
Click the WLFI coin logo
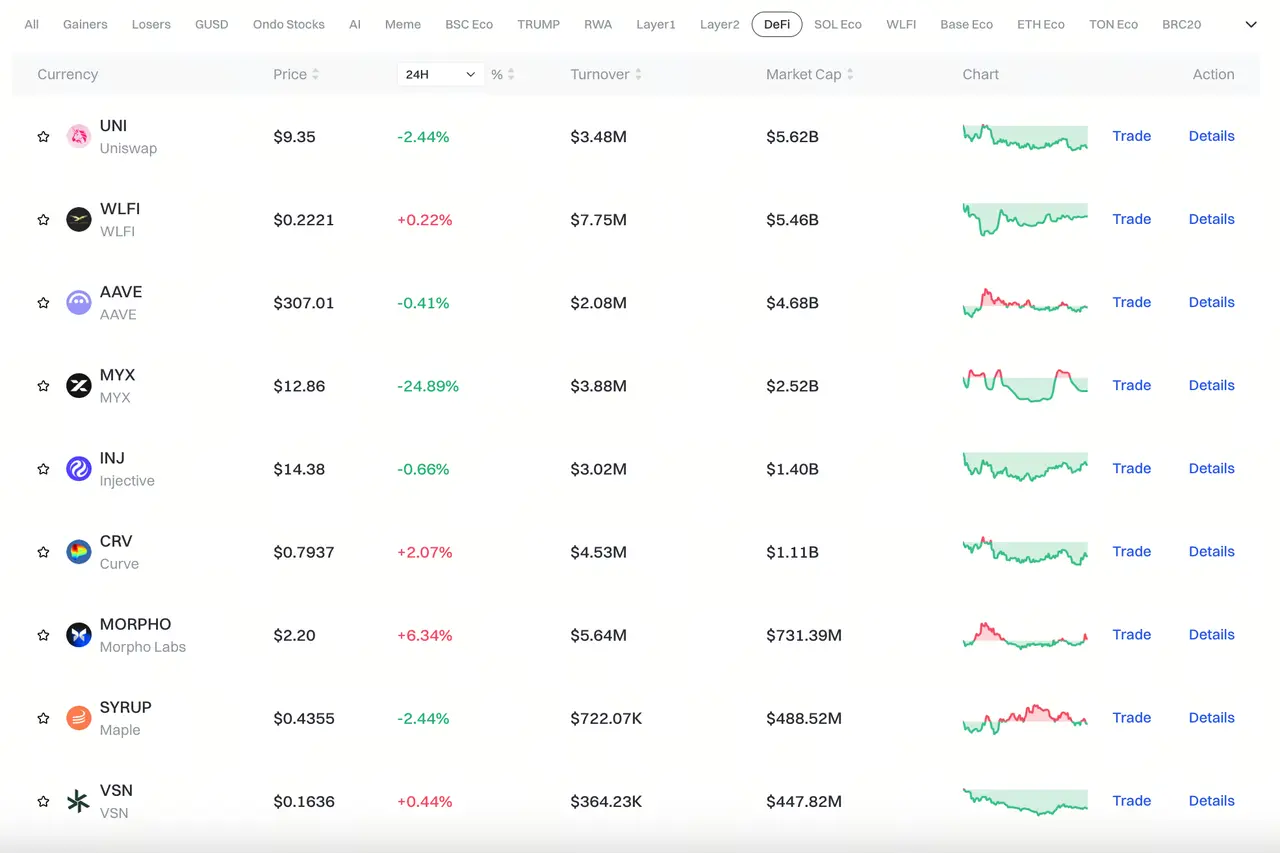pos(79,219)
